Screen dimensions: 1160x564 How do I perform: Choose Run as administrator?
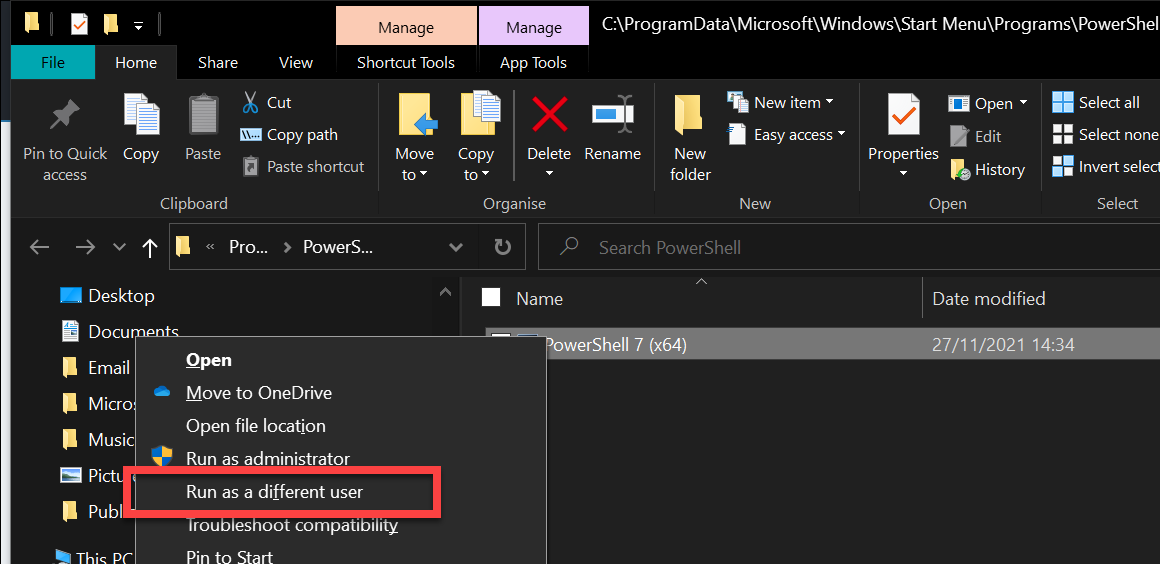(x=340, y=459)
